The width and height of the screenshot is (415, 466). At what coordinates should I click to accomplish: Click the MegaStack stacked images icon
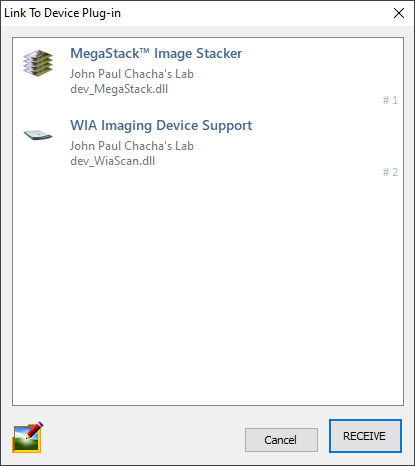38,63
